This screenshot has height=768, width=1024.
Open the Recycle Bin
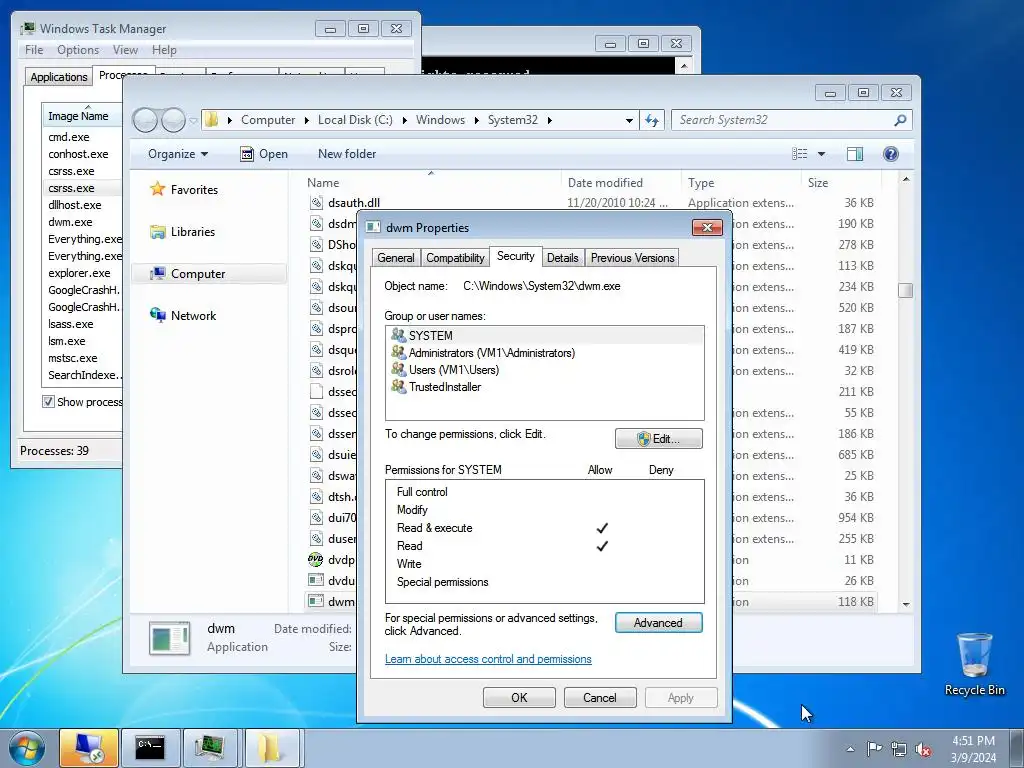(974, 664)
